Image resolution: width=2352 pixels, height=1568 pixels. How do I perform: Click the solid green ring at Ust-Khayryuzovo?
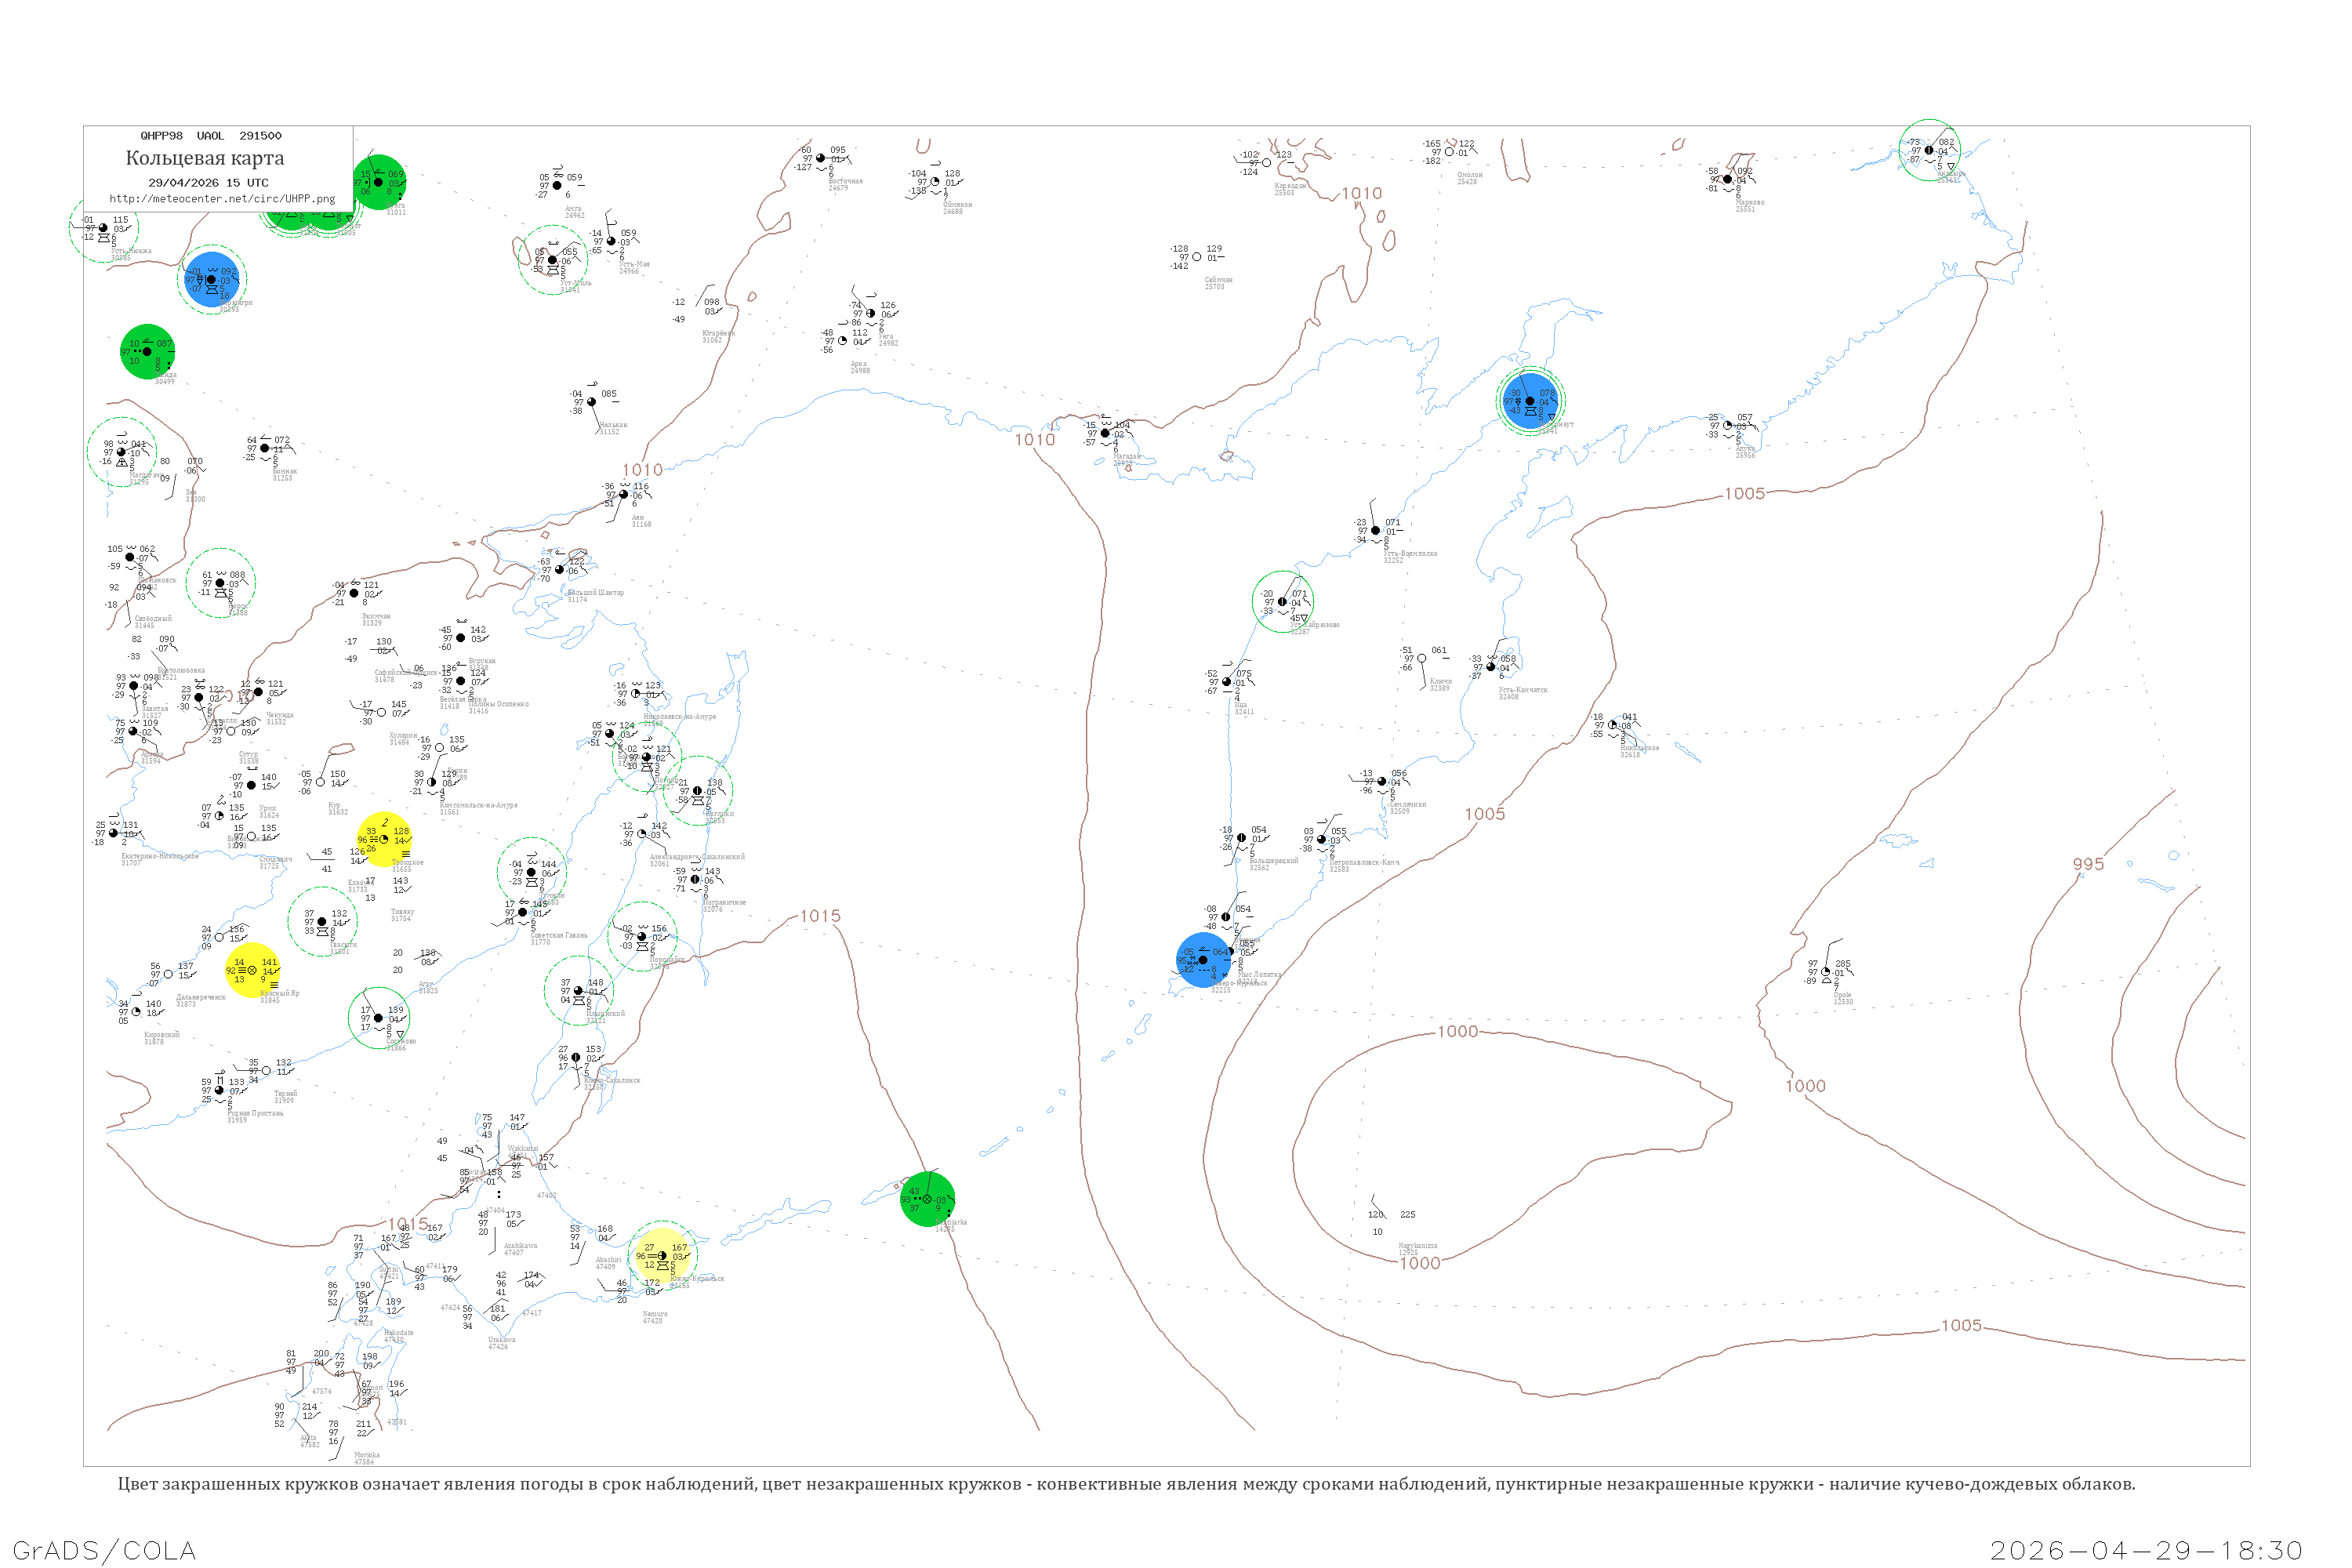(x=1283, y=602)
